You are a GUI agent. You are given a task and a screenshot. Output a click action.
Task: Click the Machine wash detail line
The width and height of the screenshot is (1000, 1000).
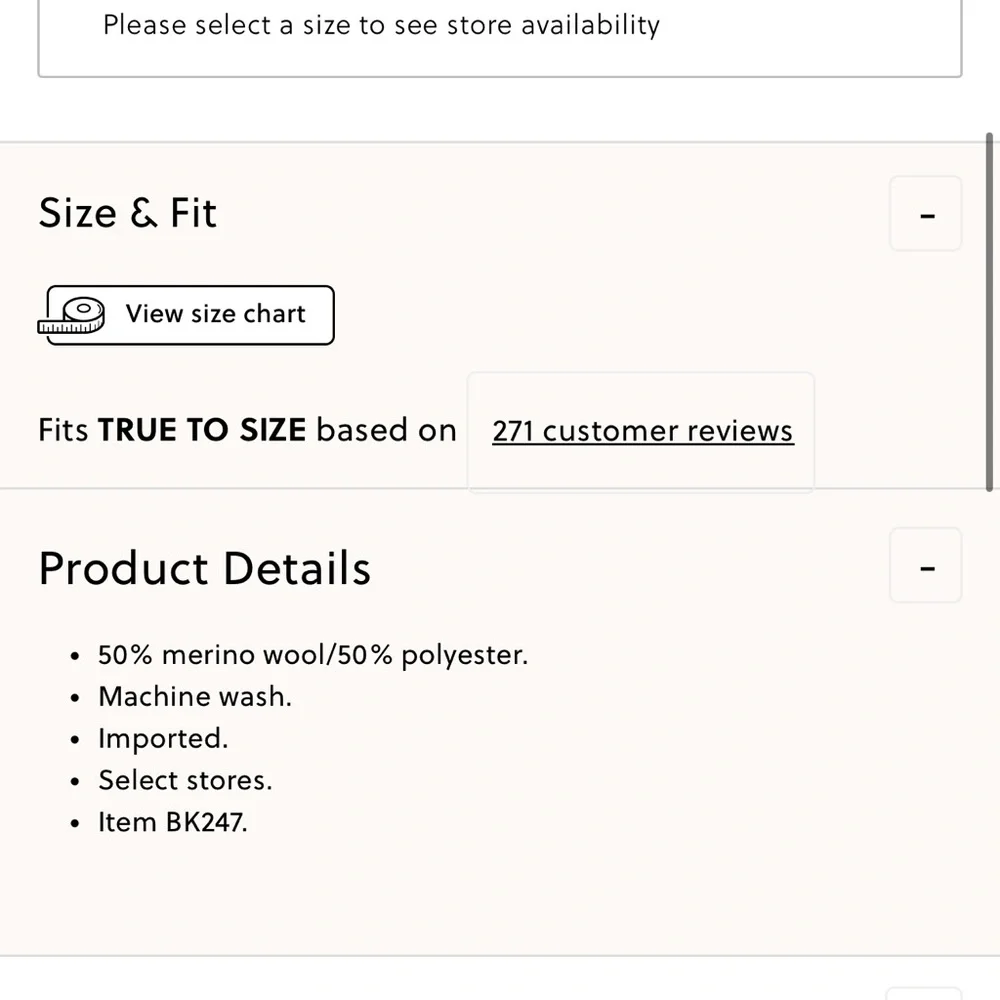click(195, 696)
